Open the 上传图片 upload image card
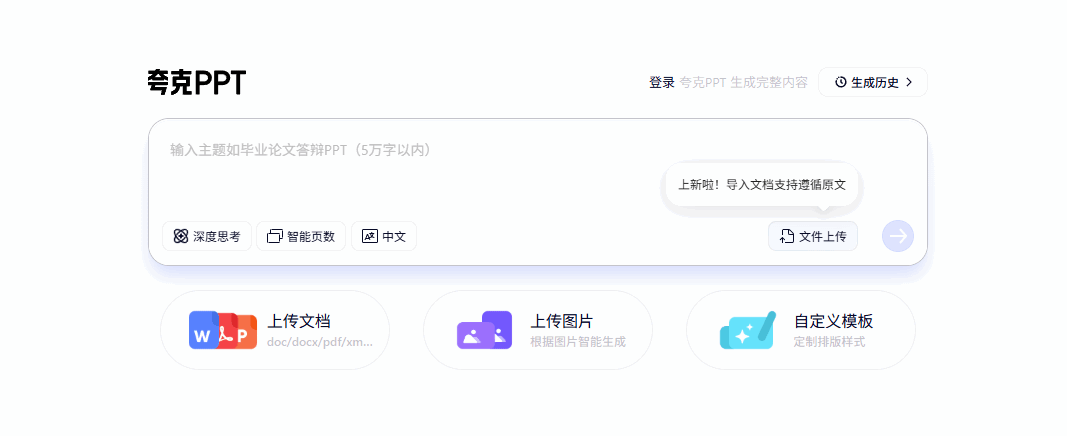 point(538,330)
